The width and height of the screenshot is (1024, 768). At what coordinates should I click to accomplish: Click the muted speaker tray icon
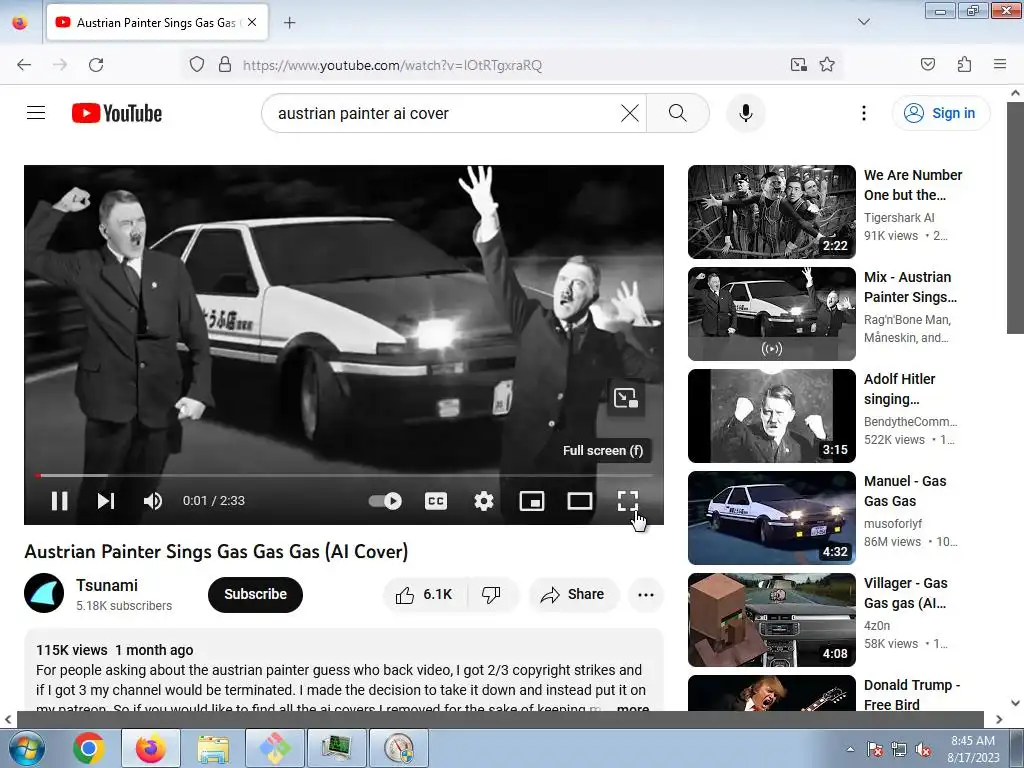(x=923, y=750)
